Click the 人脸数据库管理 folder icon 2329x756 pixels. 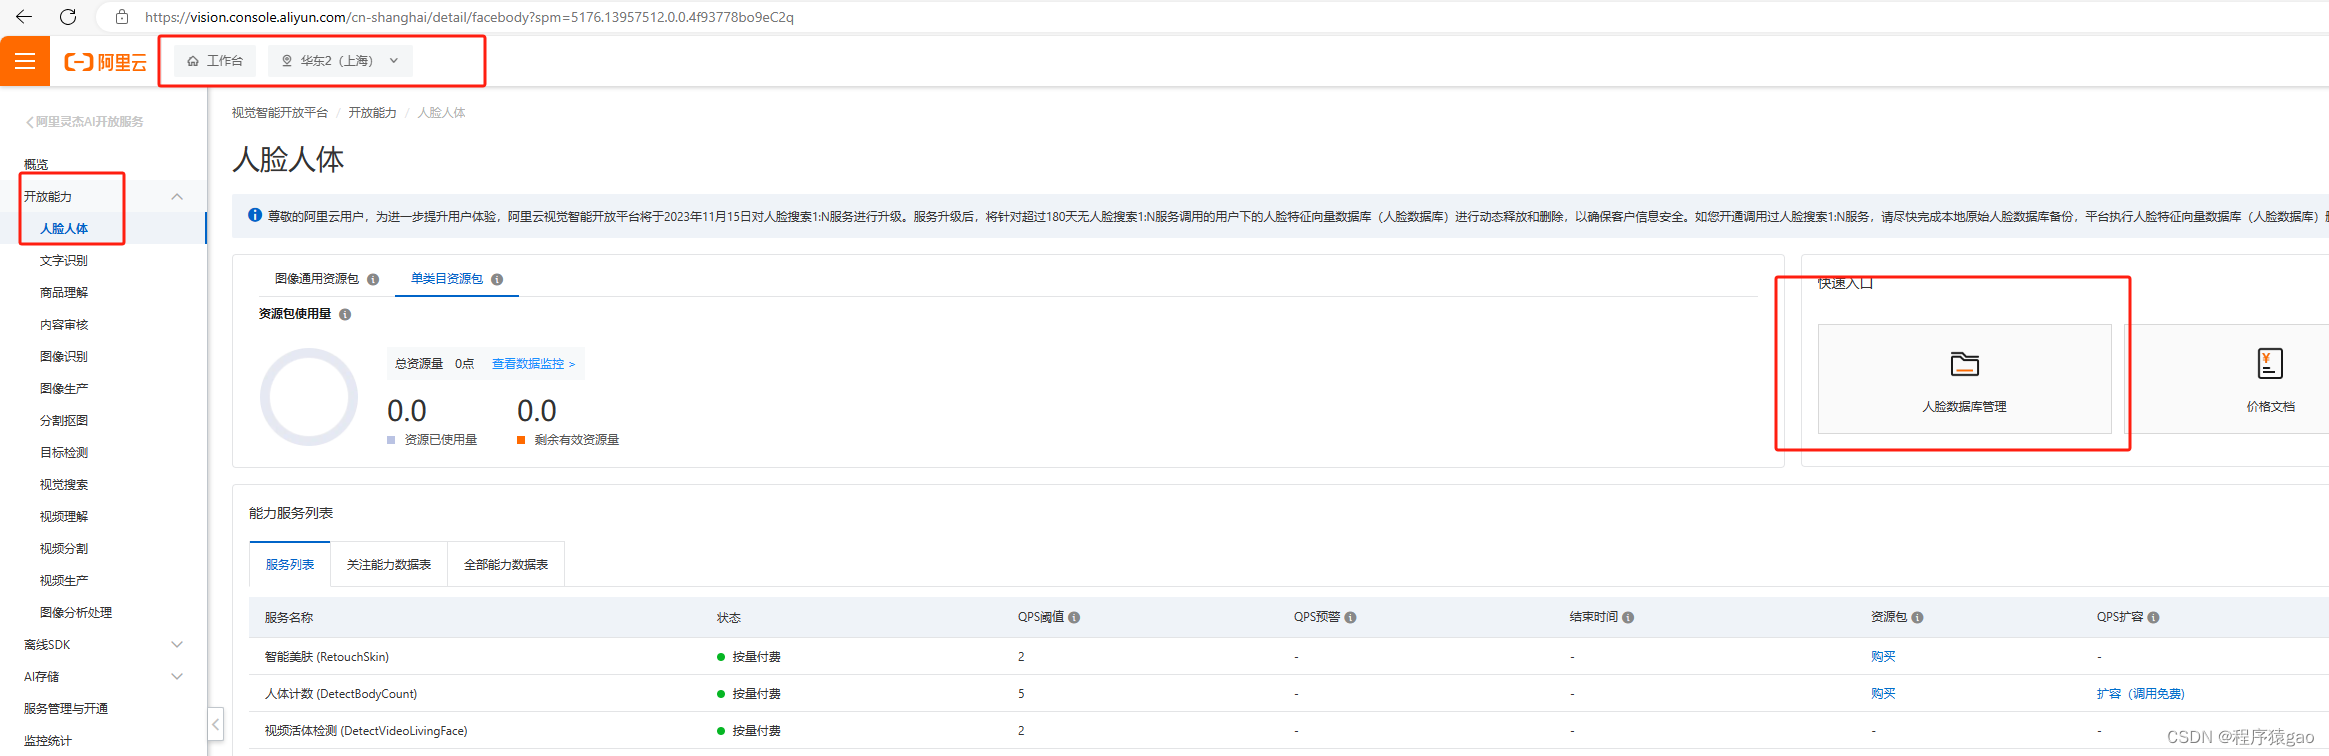pyautogui.click(x=1964, y=364)
